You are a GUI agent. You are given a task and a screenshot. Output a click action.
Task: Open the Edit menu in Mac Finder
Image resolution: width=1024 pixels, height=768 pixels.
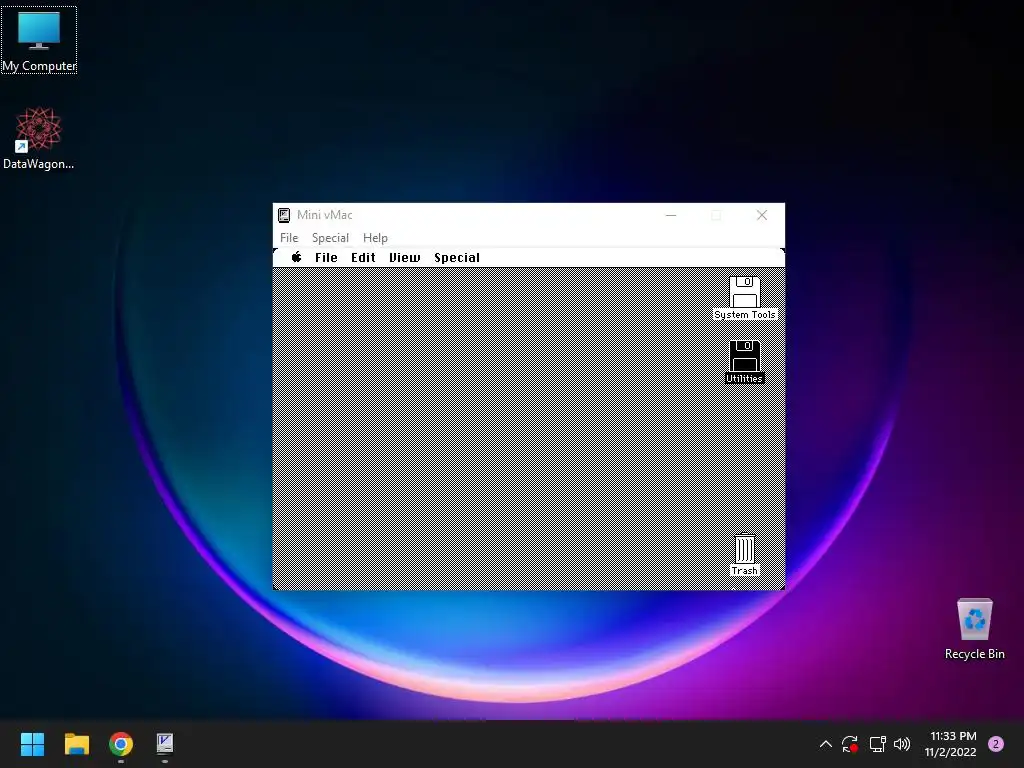pyautogui.click(x=363, y=257)
